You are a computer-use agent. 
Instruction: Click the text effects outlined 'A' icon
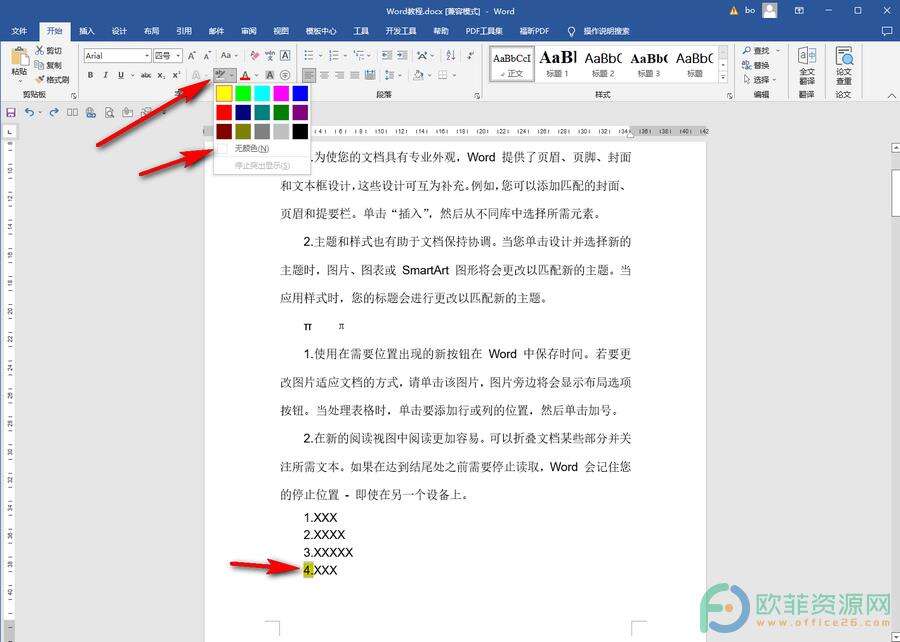196,75
